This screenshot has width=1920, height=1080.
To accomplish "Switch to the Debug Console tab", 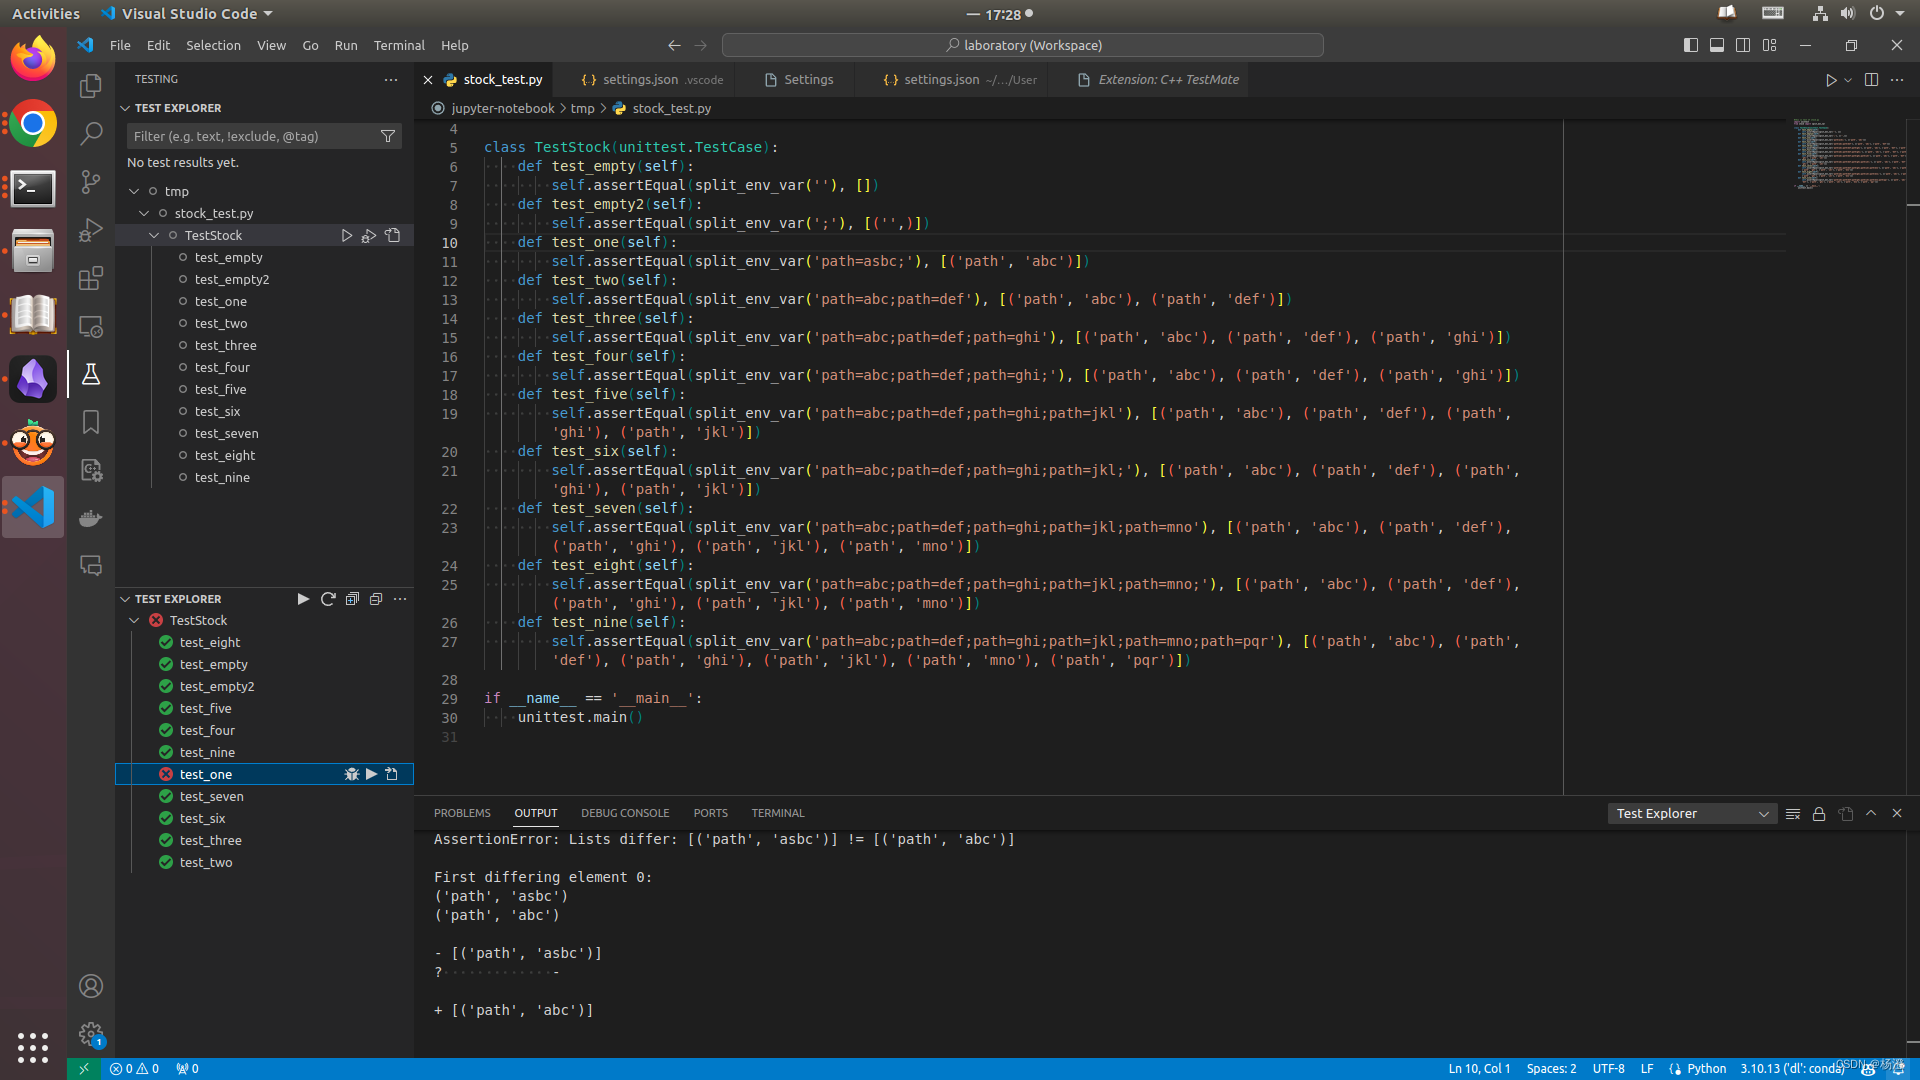I will (625, 813).
